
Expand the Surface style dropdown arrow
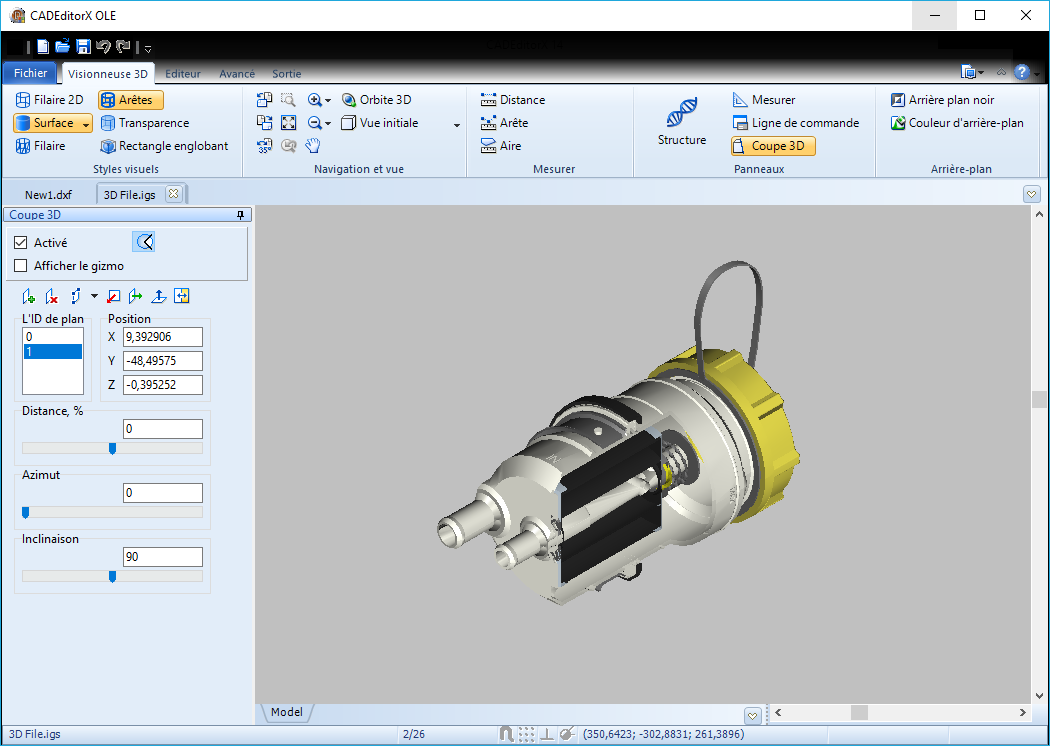pos(86,124)
